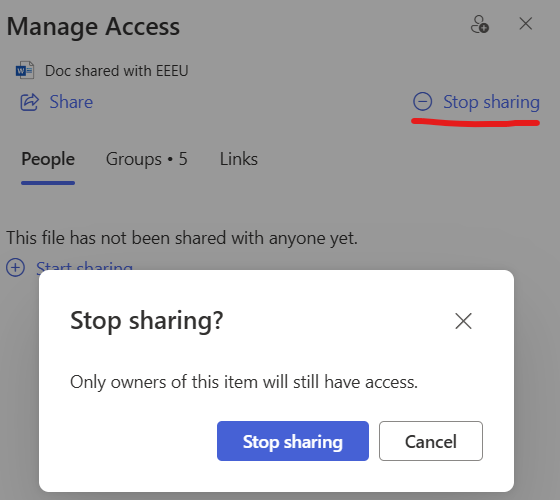The image size is (560, 500).
Task: Switch to the Links tab
Action: pyautogui.click(x=239, y=159)
